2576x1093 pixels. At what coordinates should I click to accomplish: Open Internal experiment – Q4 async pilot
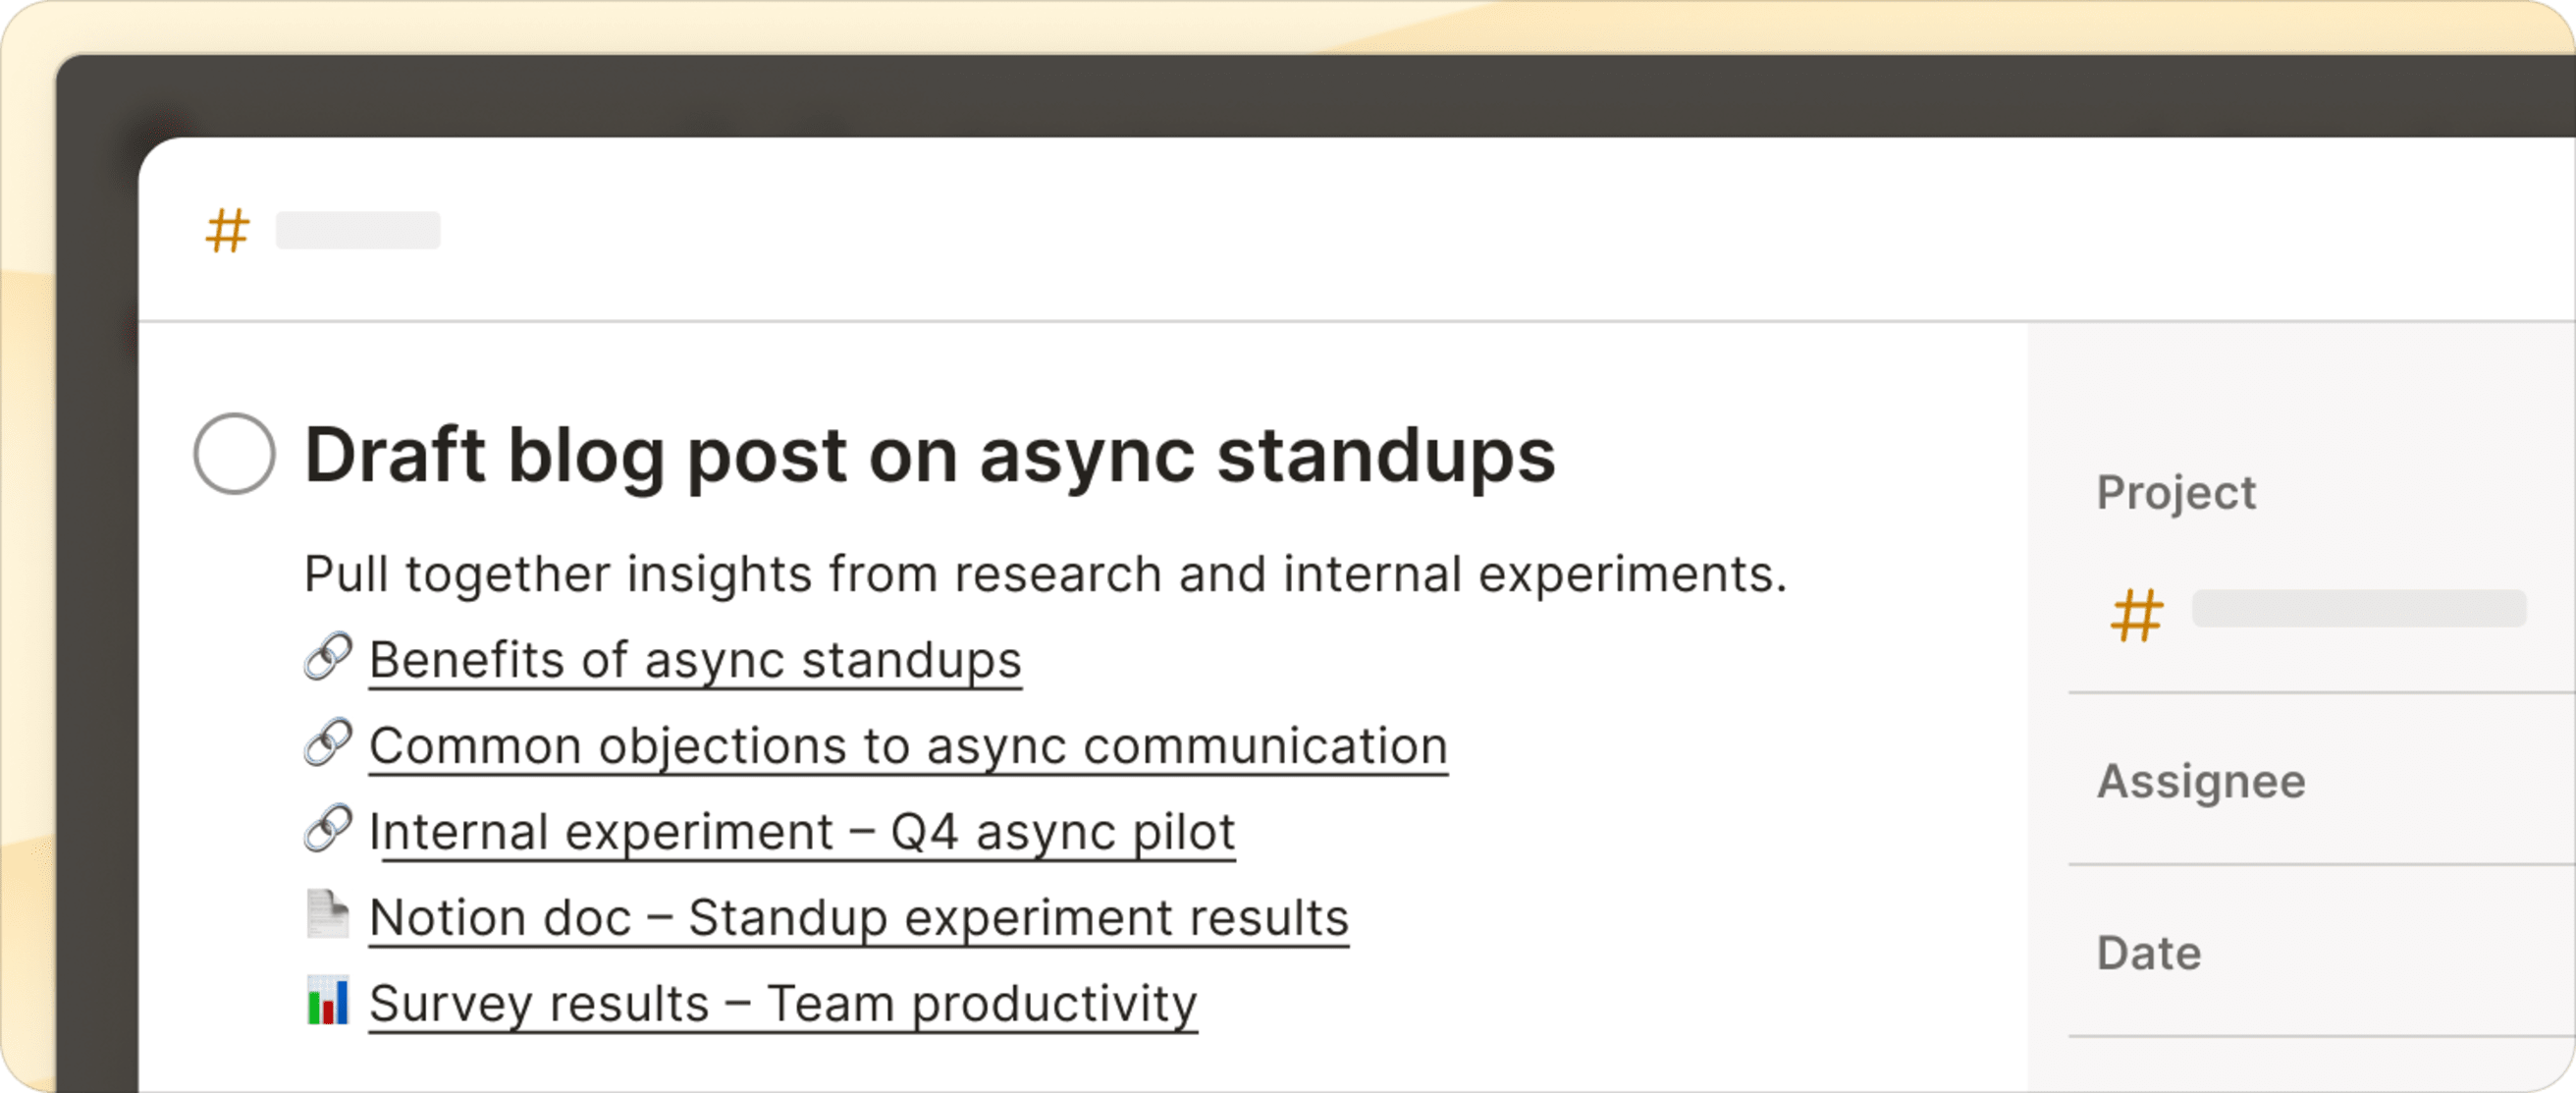click(800, 831)
